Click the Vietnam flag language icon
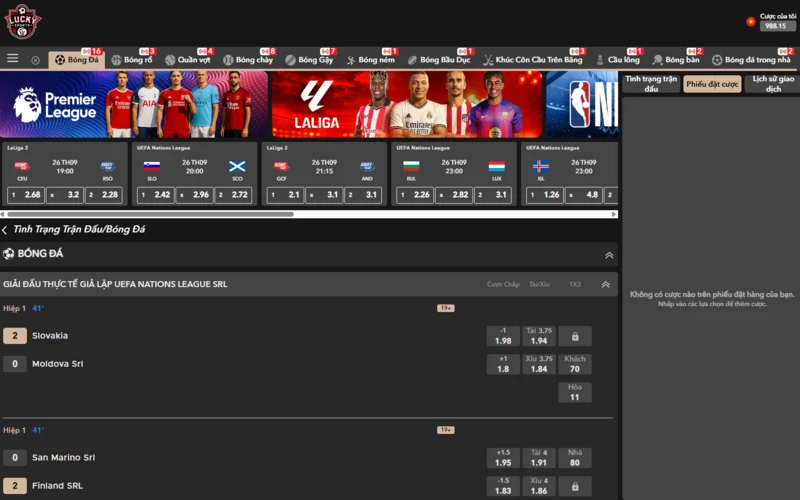 [x=751, y=21]
